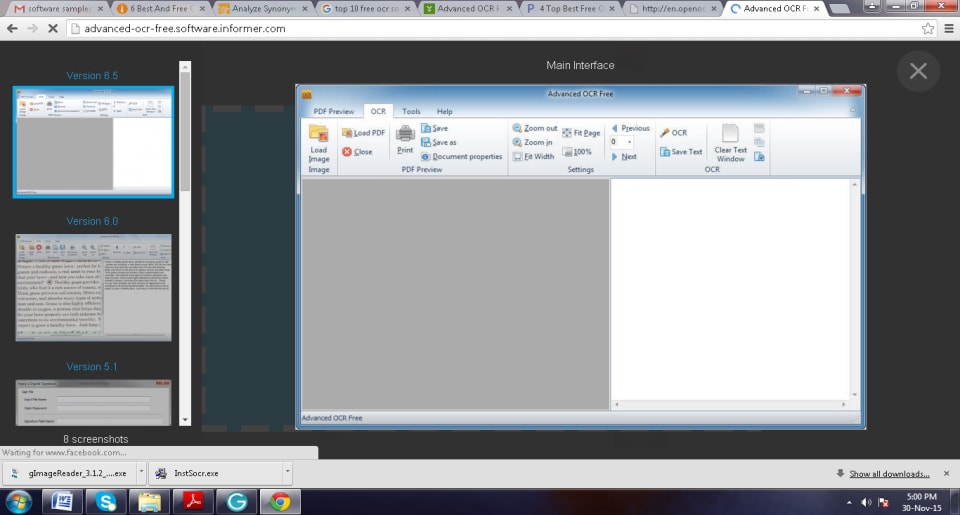Close the downloads bar
Image resolution: width=960 pixels, height=515 pixels.
tap(947, 473)
